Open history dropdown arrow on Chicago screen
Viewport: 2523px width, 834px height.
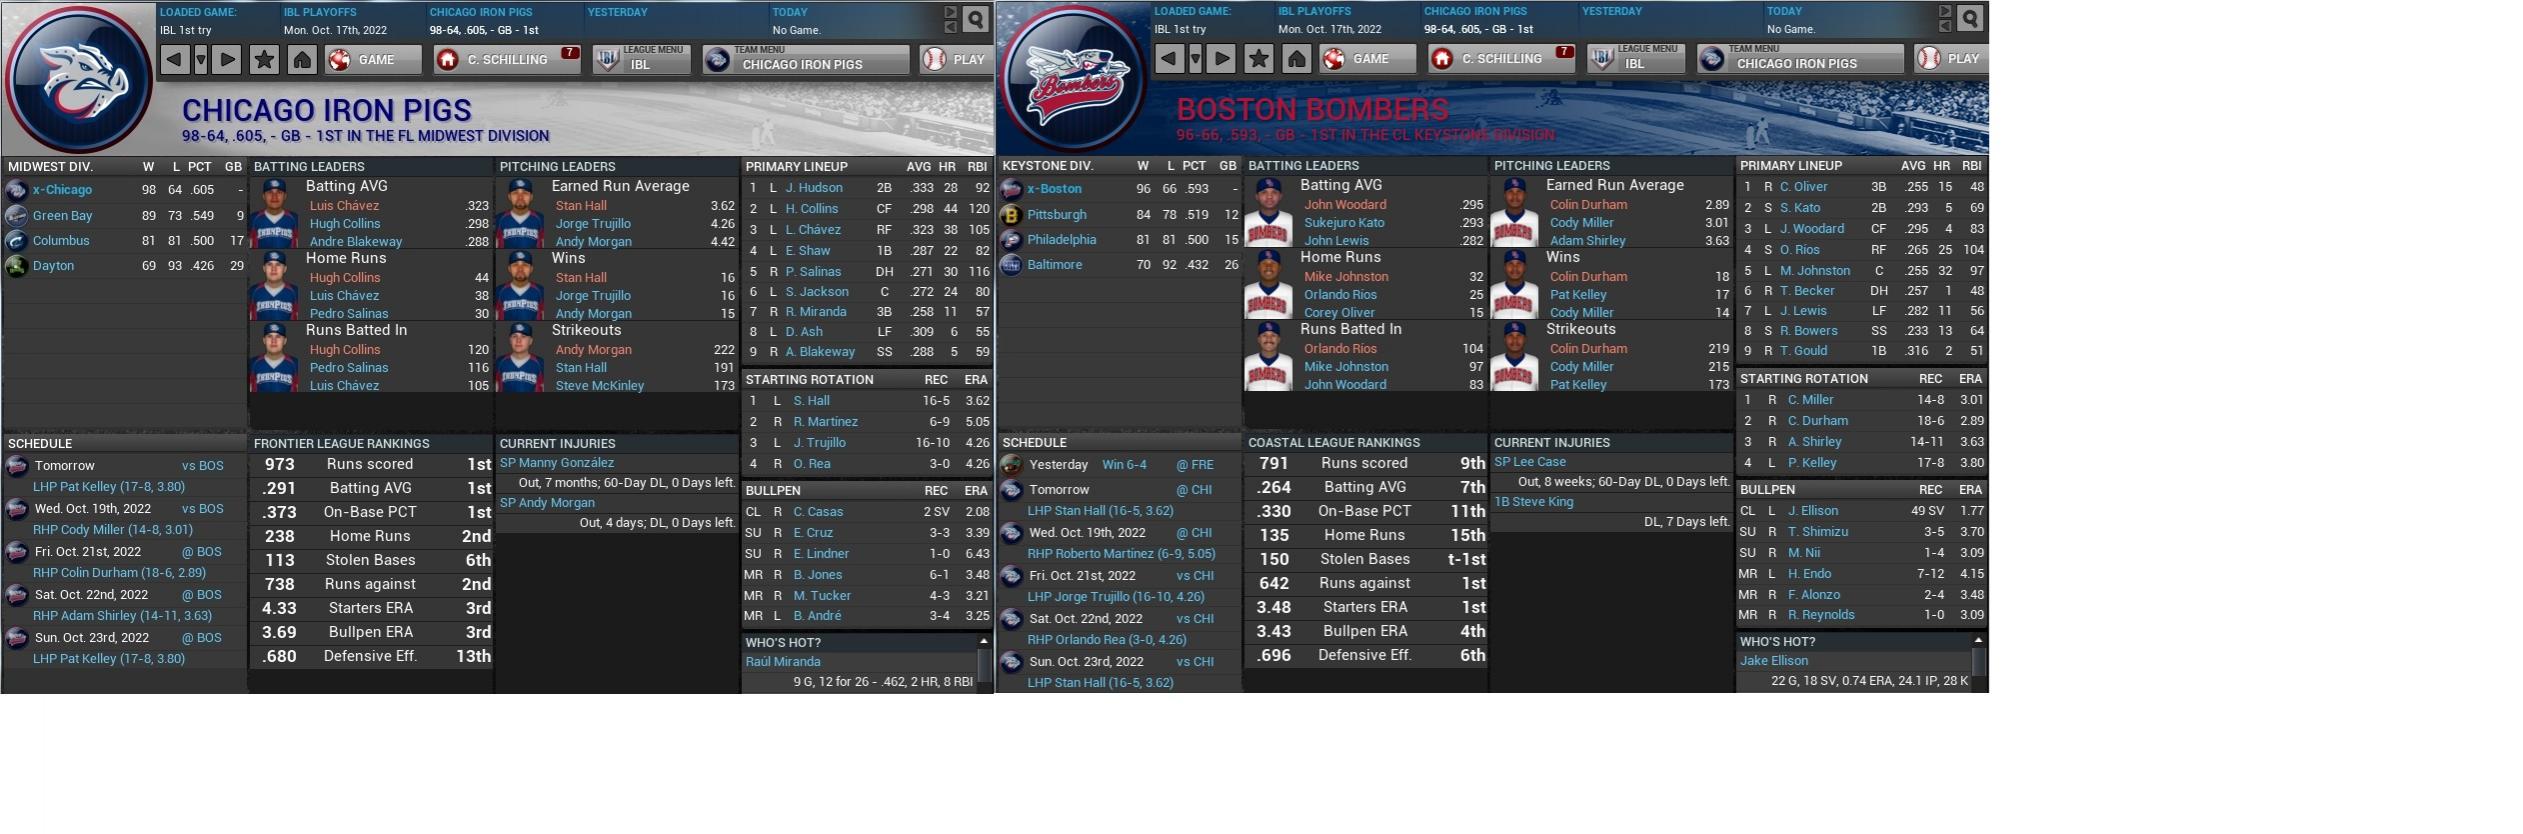201,60
